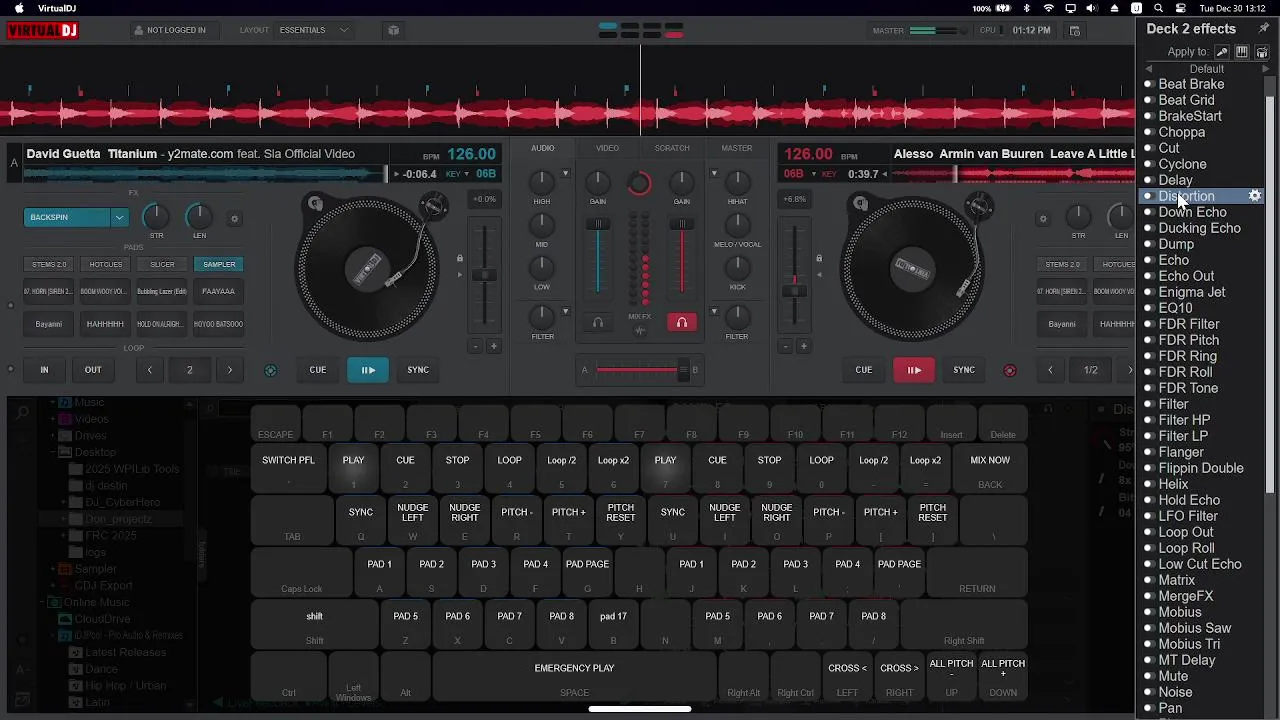Toggle left deck headphone PFL
The width and height of the screenshot is (1280, 720).
click(x=598, y=323)
